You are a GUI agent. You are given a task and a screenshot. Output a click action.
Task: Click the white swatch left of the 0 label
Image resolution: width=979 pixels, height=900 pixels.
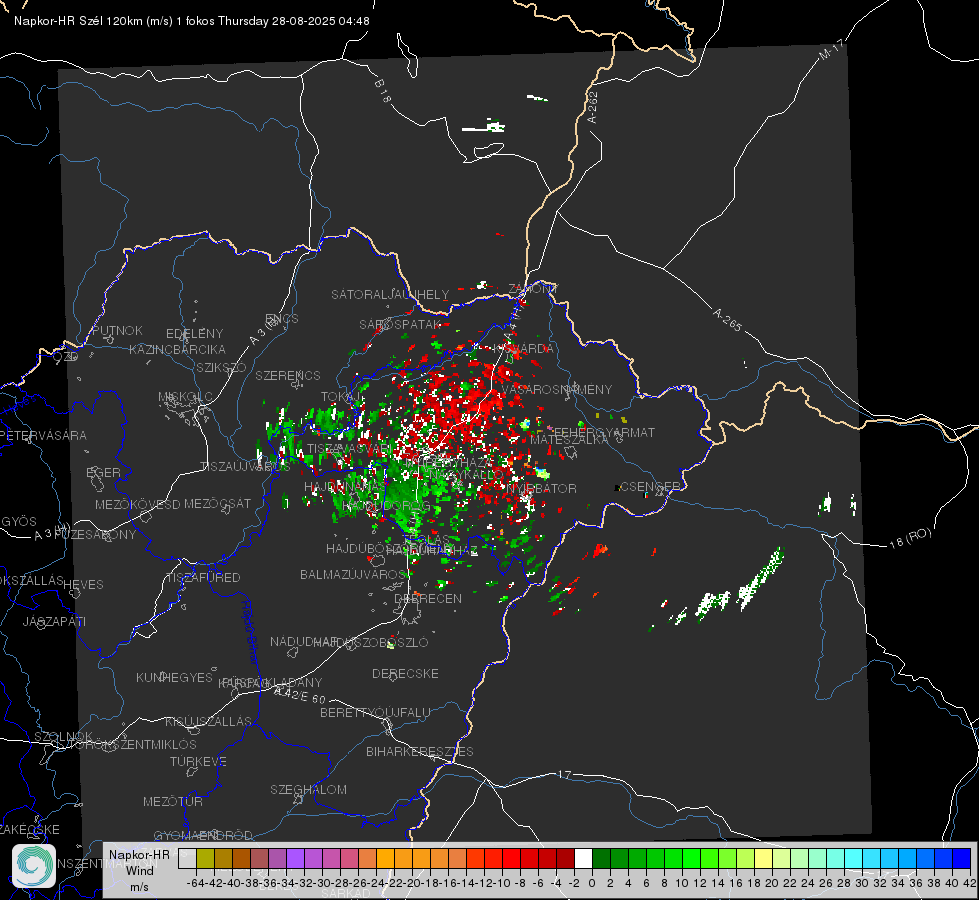click(x=583, y=858)
